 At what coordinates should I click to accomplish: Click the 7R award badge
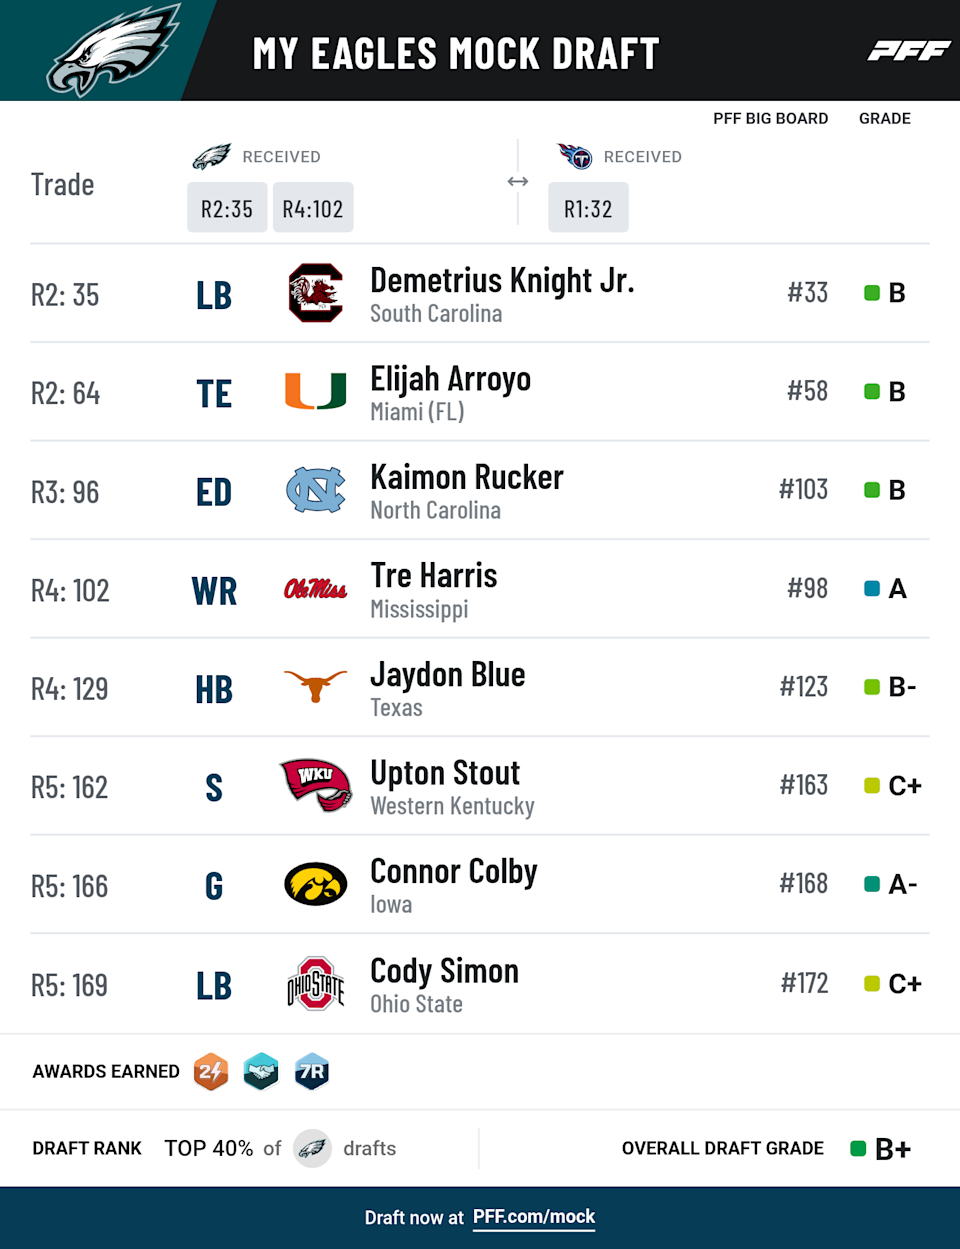point(312,1072)
